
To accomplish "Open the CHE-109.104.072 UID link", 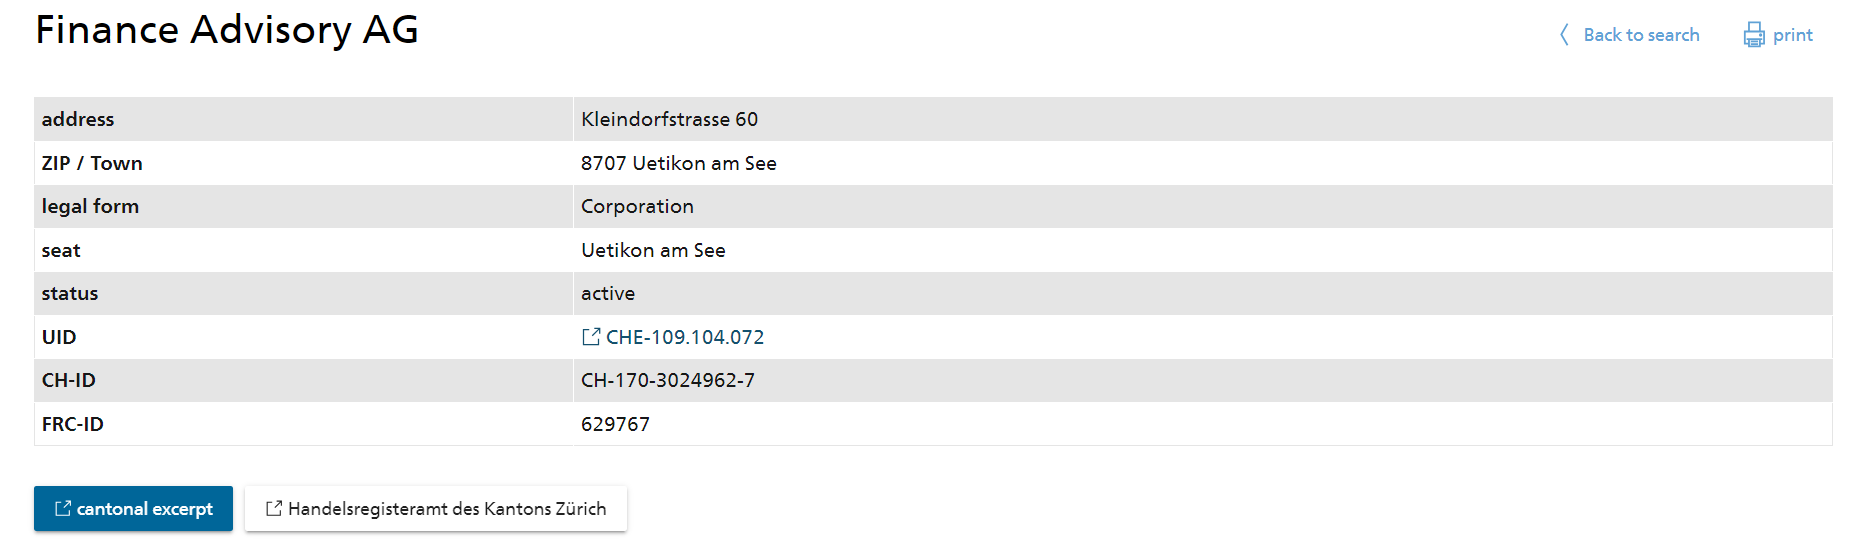I will click(x=685, y=337).
